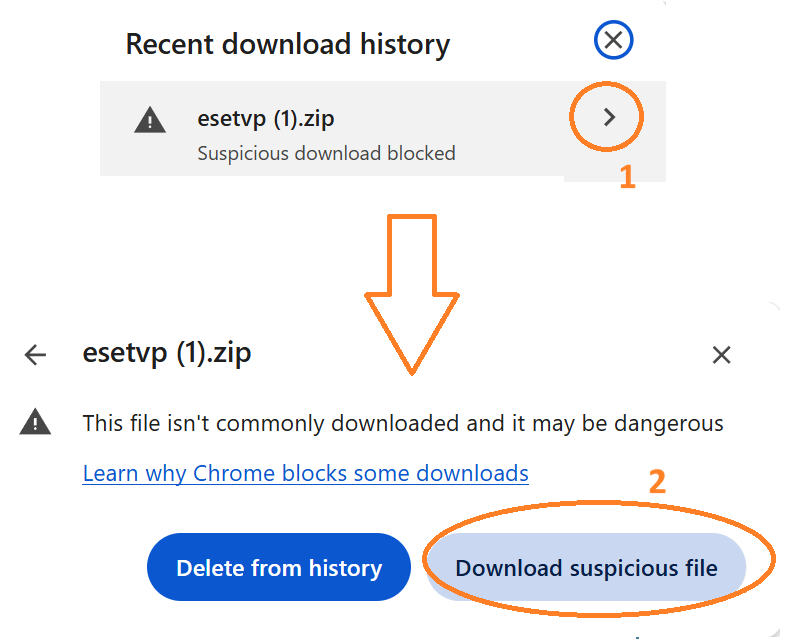This screenshot has width=805, height=639.
Task: Go back using the left arrow icon
Action: pos(36,355)
